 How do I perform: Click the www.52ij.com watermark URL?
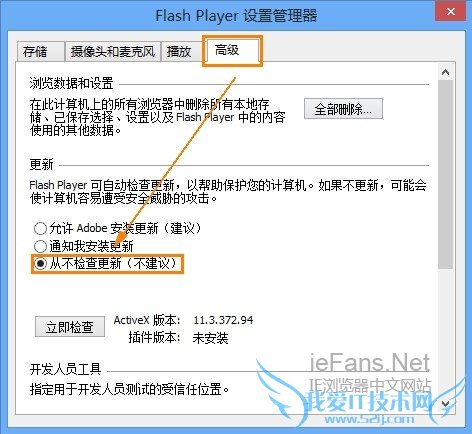(x=369, y=419)
